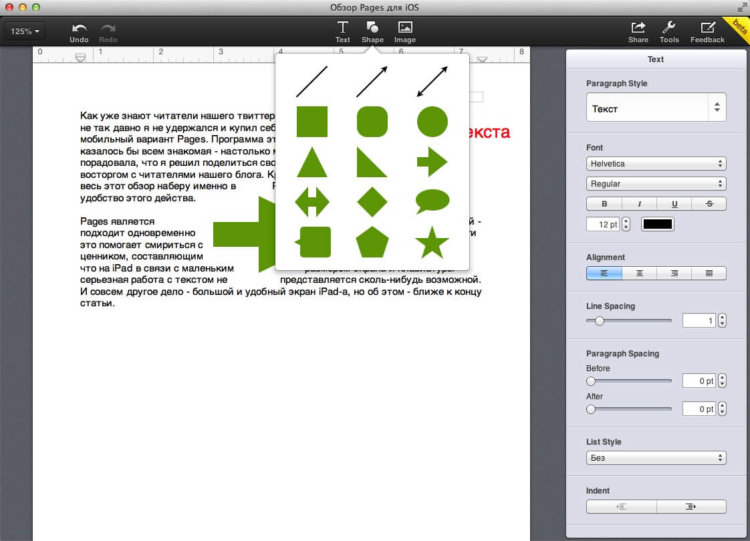Viewport: 750px width, 541px height.
Task: Insert the green diamond shape
Action: point(372,202)
